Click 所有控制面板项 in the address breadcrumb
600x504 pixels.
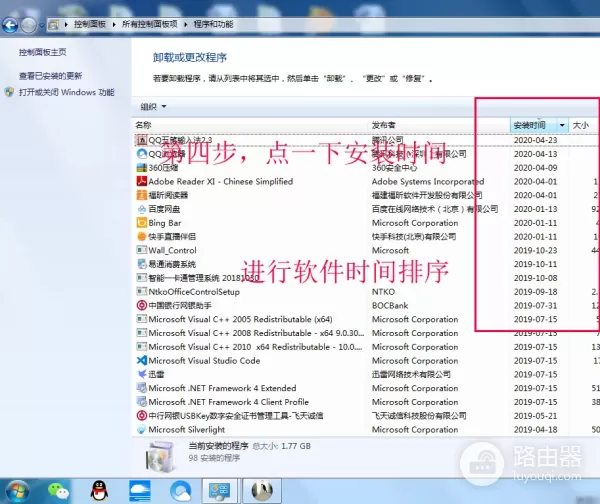tap(150, 24)
